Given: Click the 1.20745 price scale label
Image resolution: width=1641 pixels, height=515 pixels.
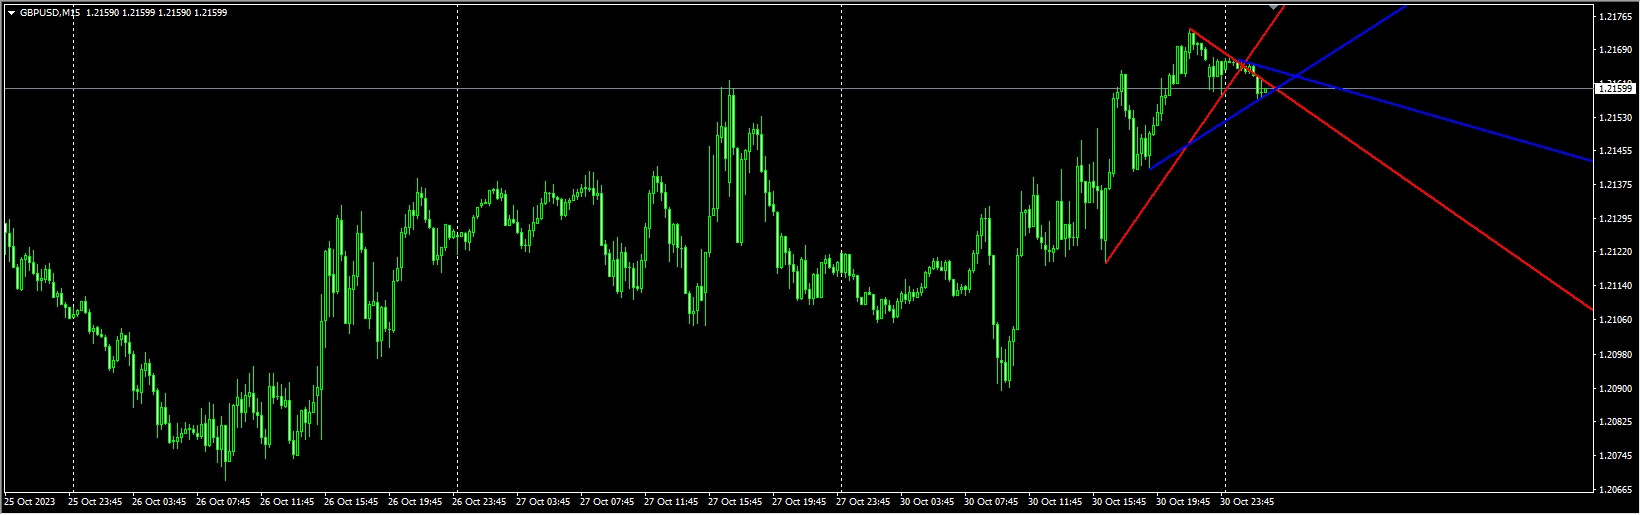Looking at the screenshot, I should pos(1614,456).
